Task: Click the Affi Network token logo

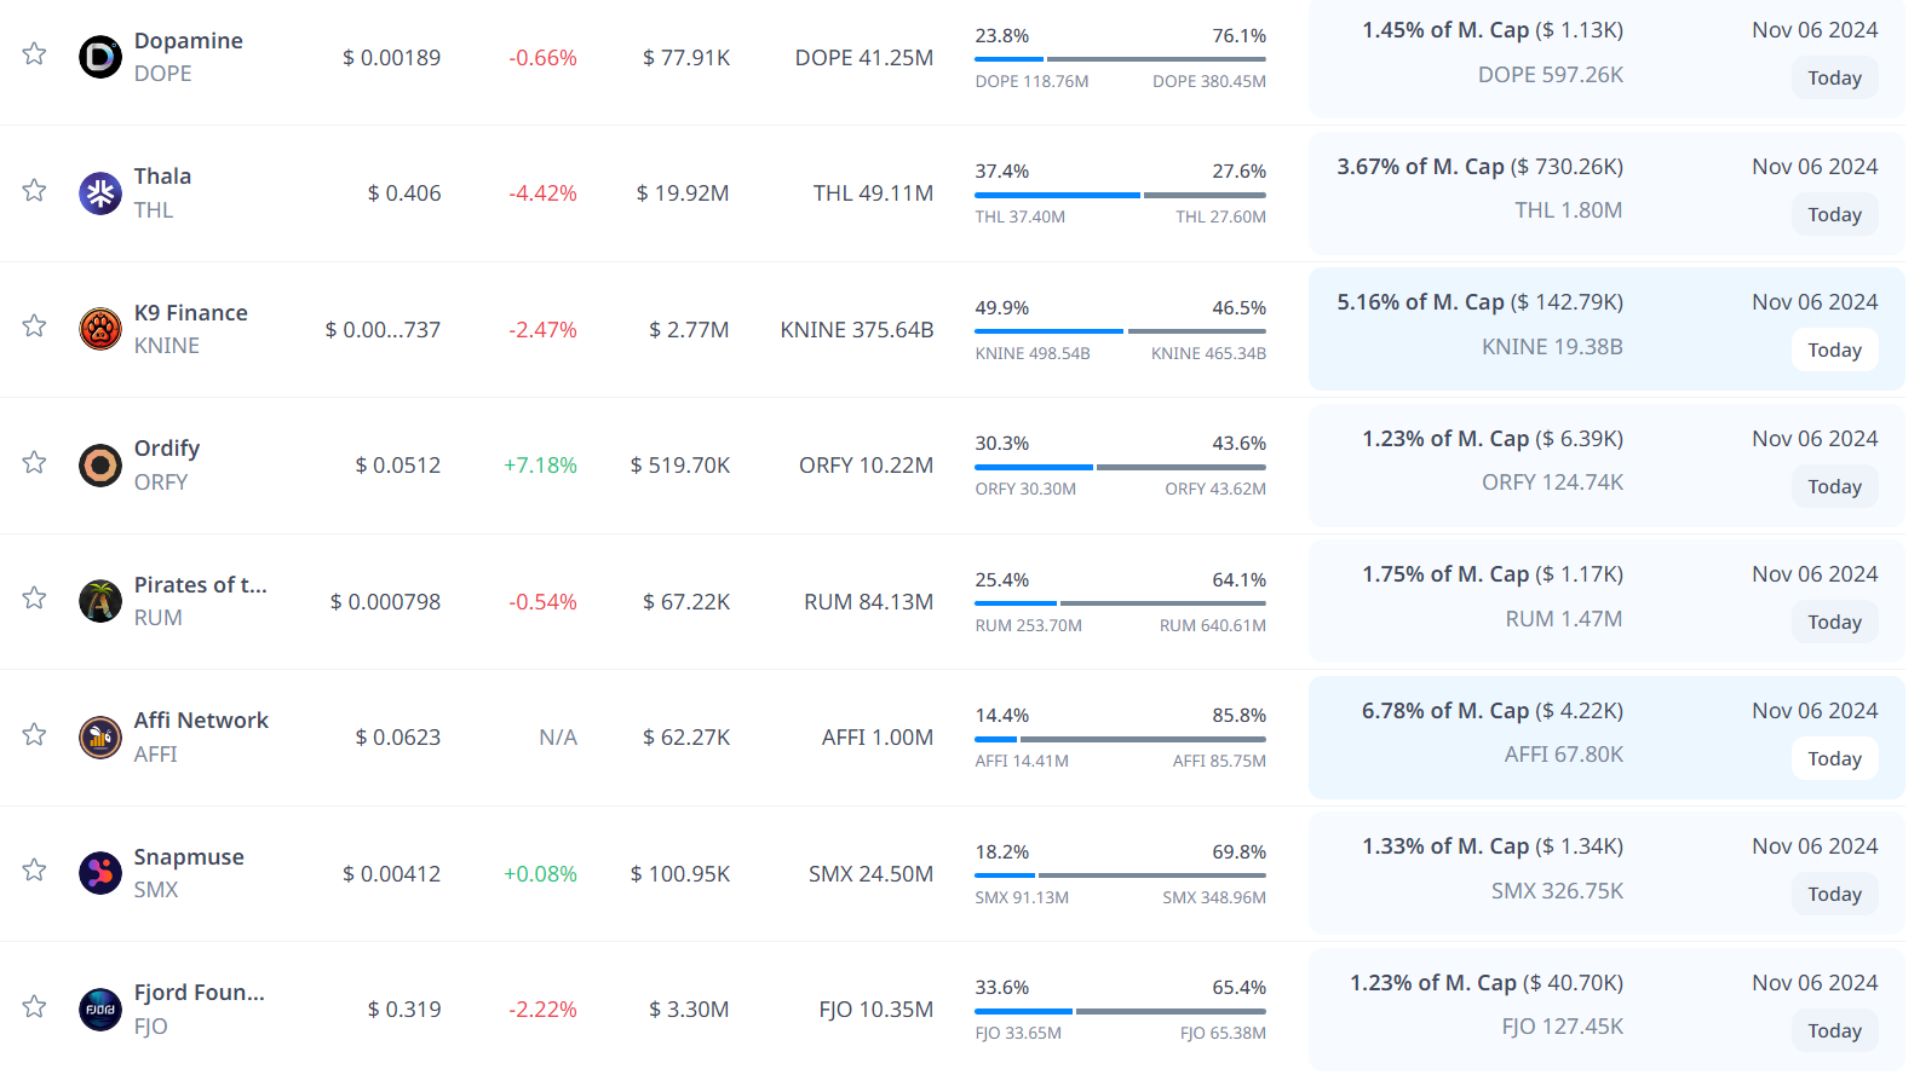Action: tap(100, 737)
